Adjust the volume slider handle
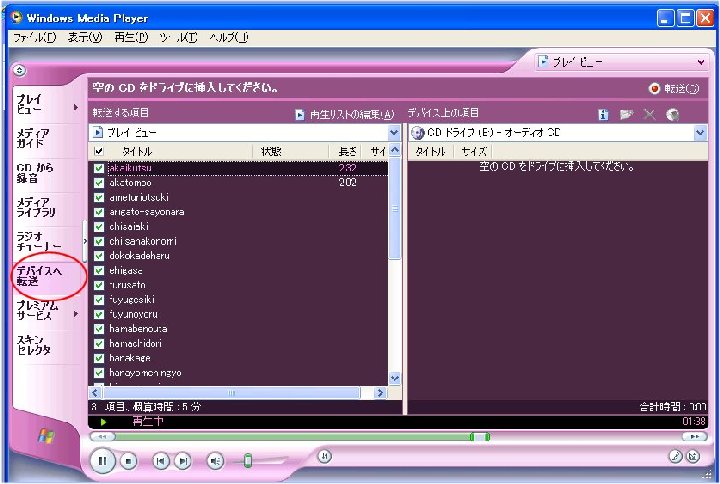The image size is (720, 484). click(x=248, y=460)
